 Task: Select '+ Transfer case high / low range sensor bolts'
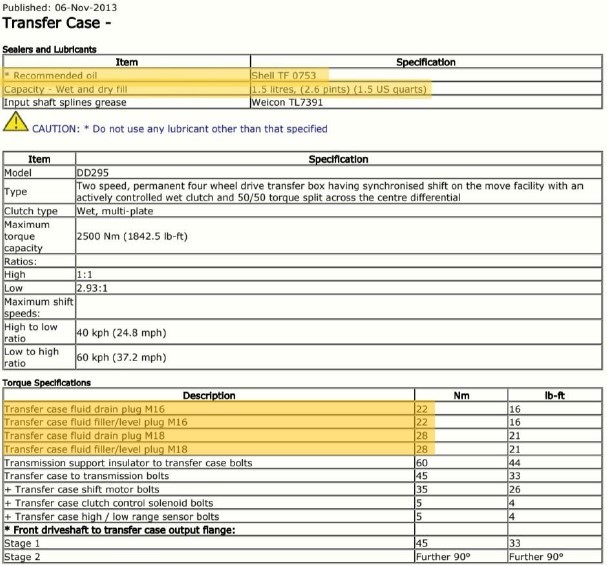(x=111, y=517)
